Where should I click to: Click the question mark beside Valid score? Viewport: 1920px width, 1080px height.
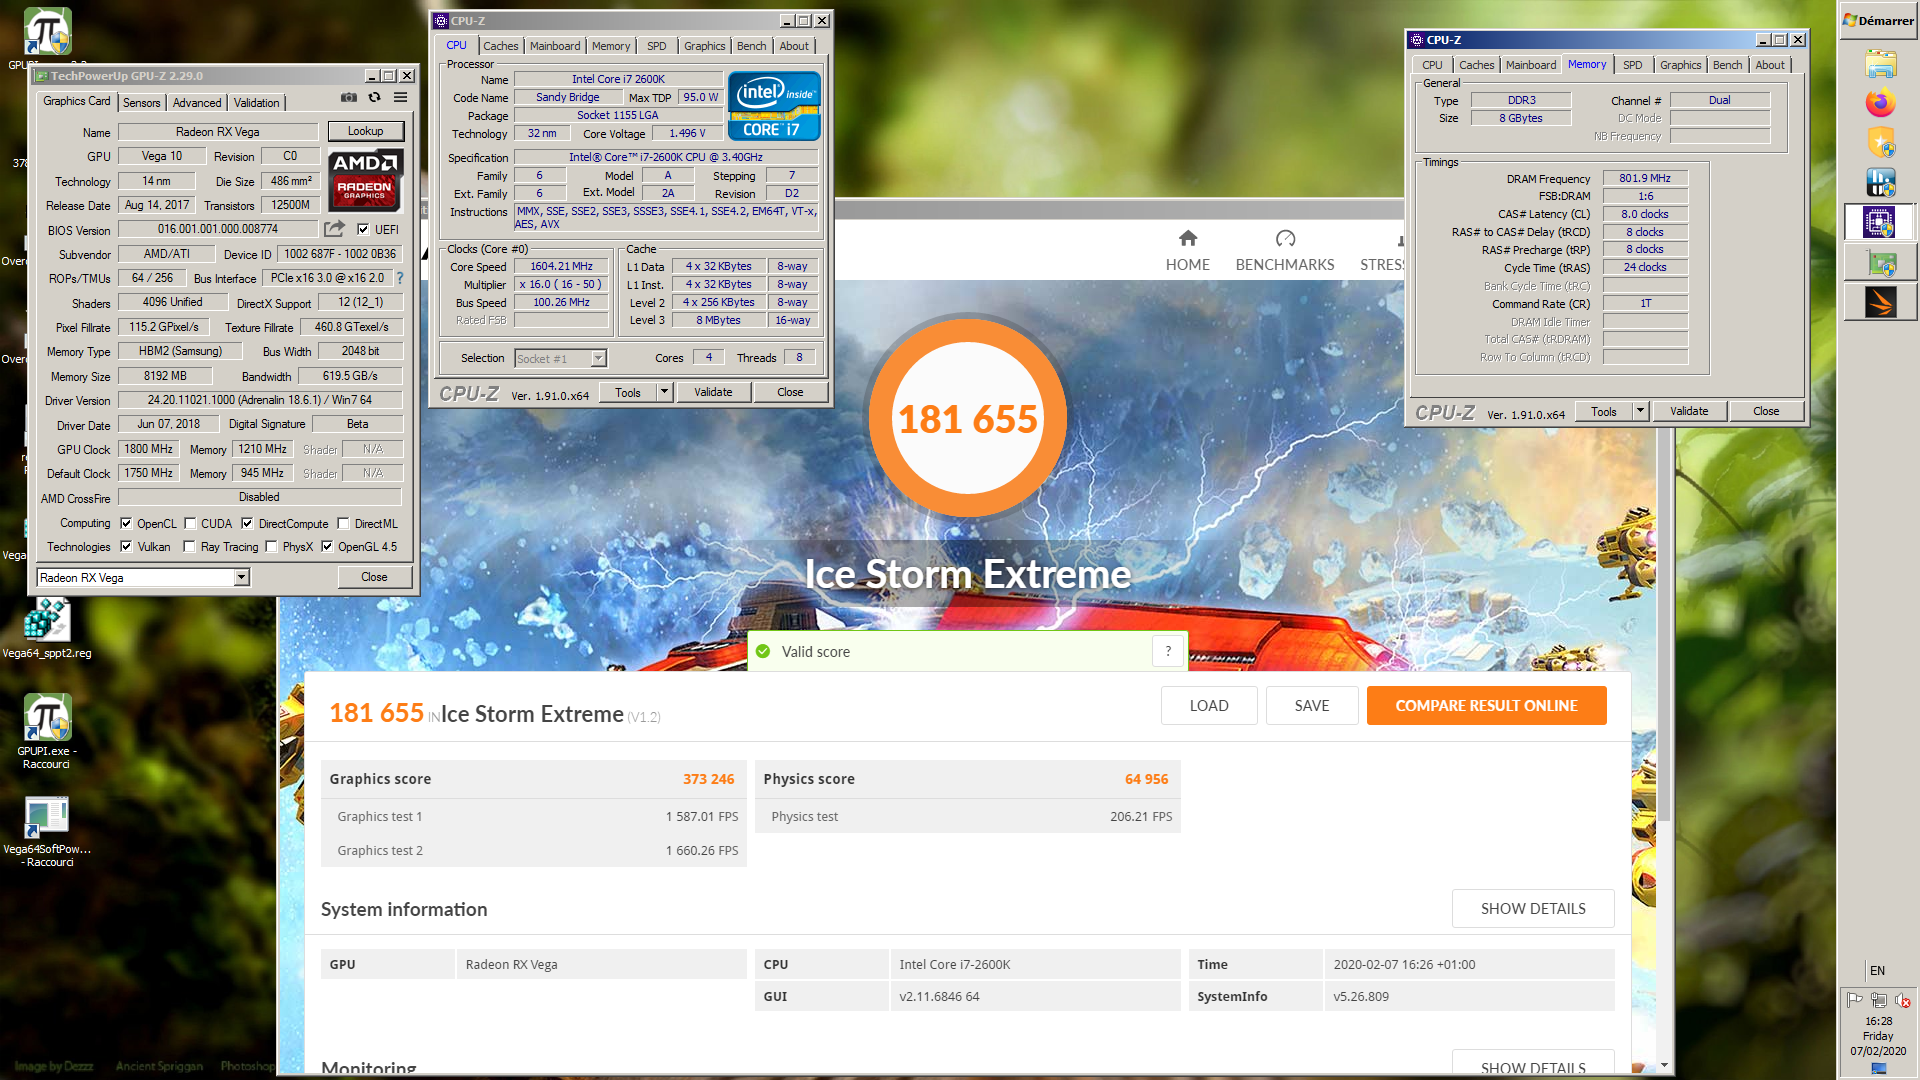click(x=1167, y=651)
